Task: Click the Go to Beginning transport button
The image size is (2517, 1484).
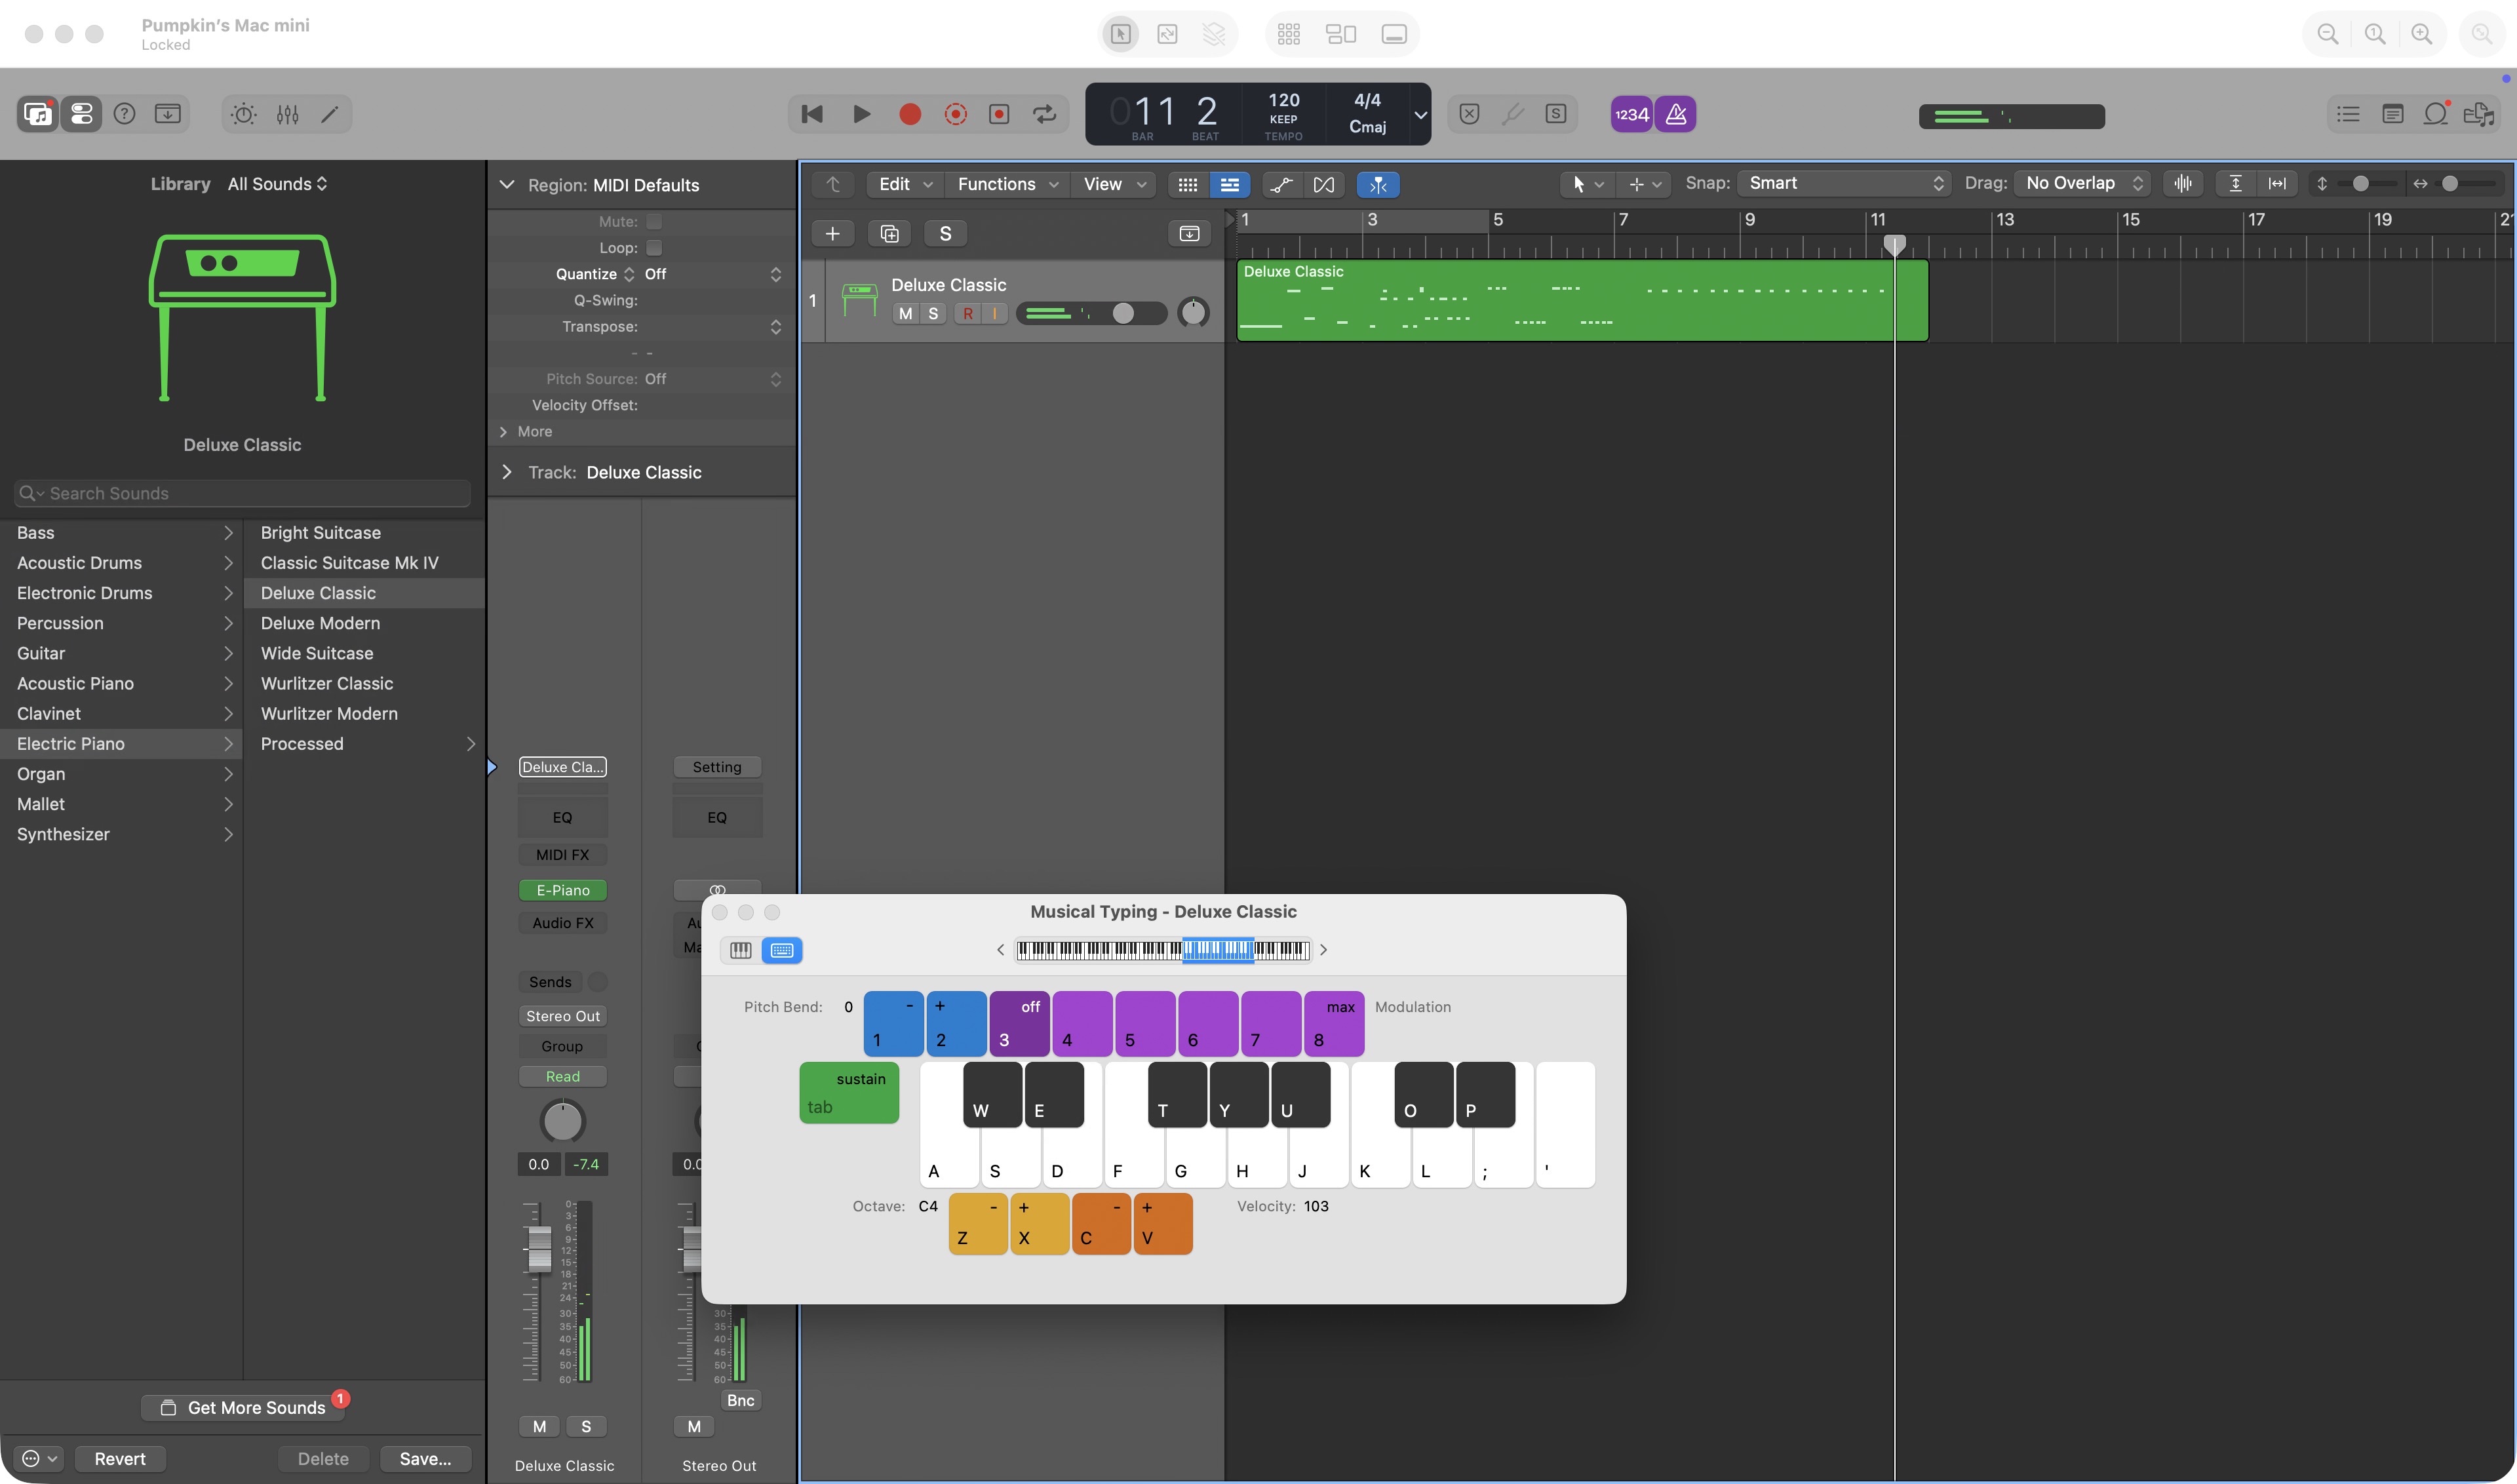Action: tap(812, 114)
